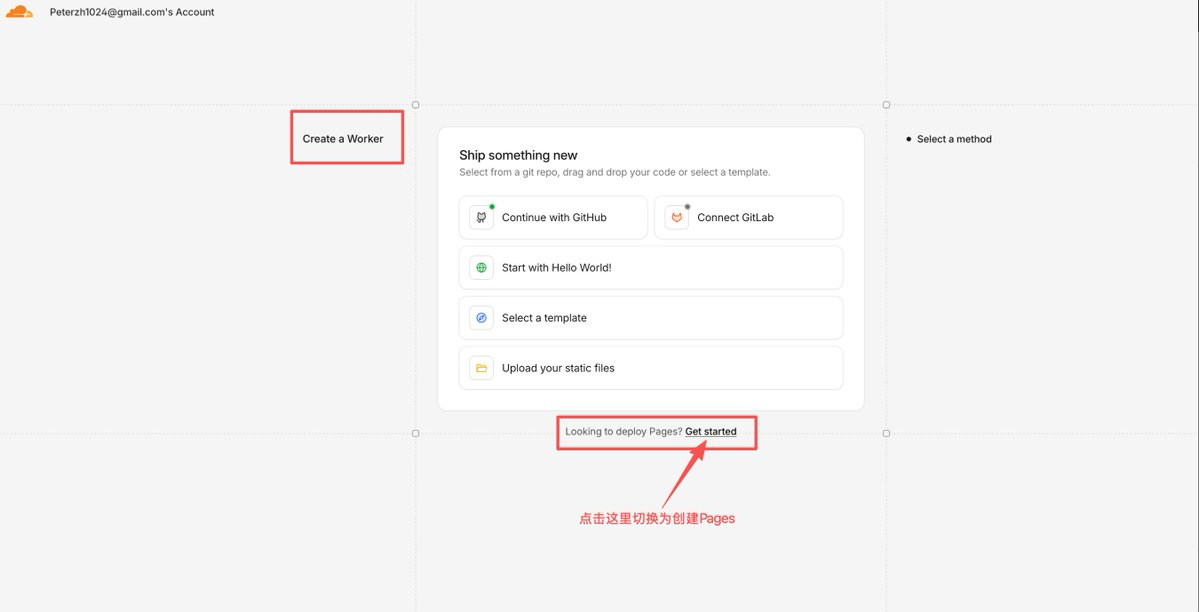Click the green status dot on GitHub icon

pos(492,207)
